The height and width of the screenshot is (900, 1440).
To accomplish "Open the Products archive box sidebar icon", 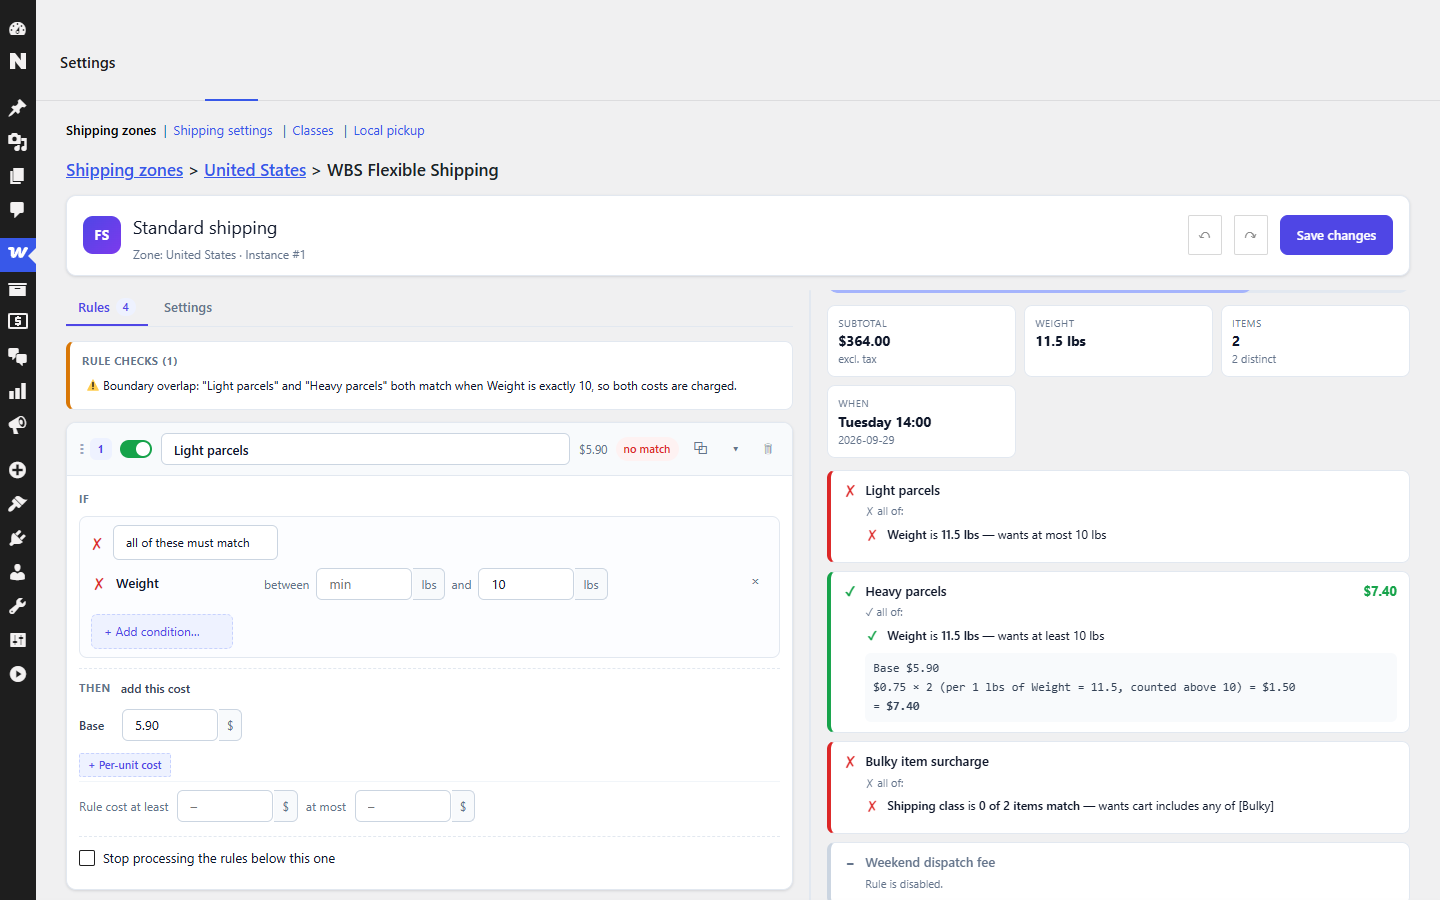I will [17, 289].
